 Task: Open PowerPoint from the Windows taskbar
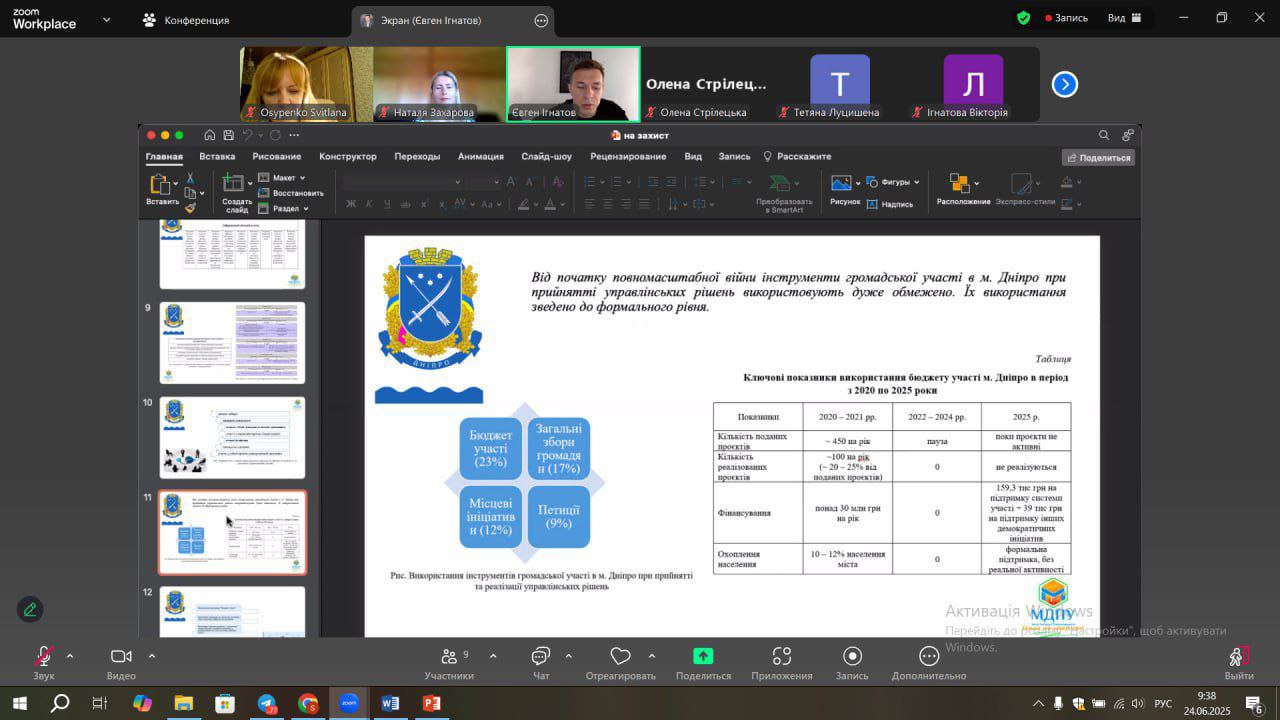click(x=432, y=703)
